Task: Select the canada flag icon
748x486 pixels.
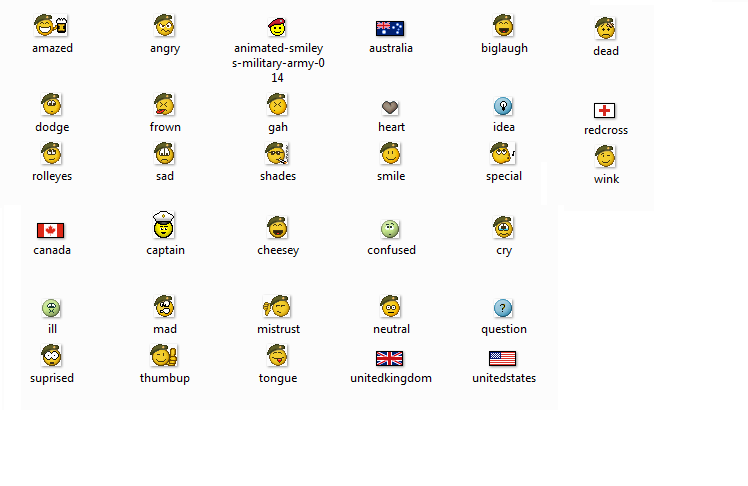Action: coord(51,230)
